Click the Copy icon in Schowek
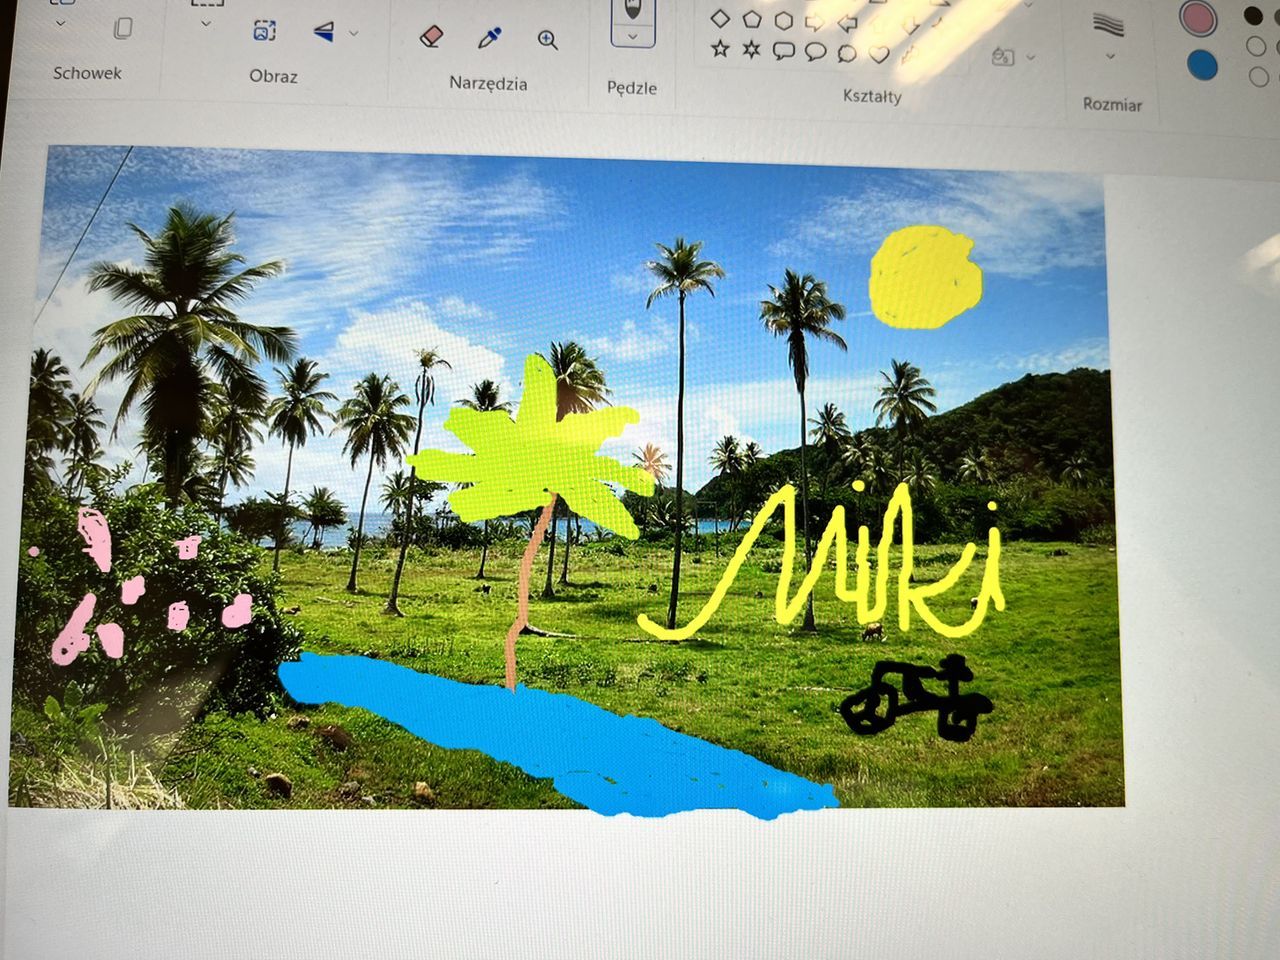Screen dimensions: 1280x960 tap(123, 28)
